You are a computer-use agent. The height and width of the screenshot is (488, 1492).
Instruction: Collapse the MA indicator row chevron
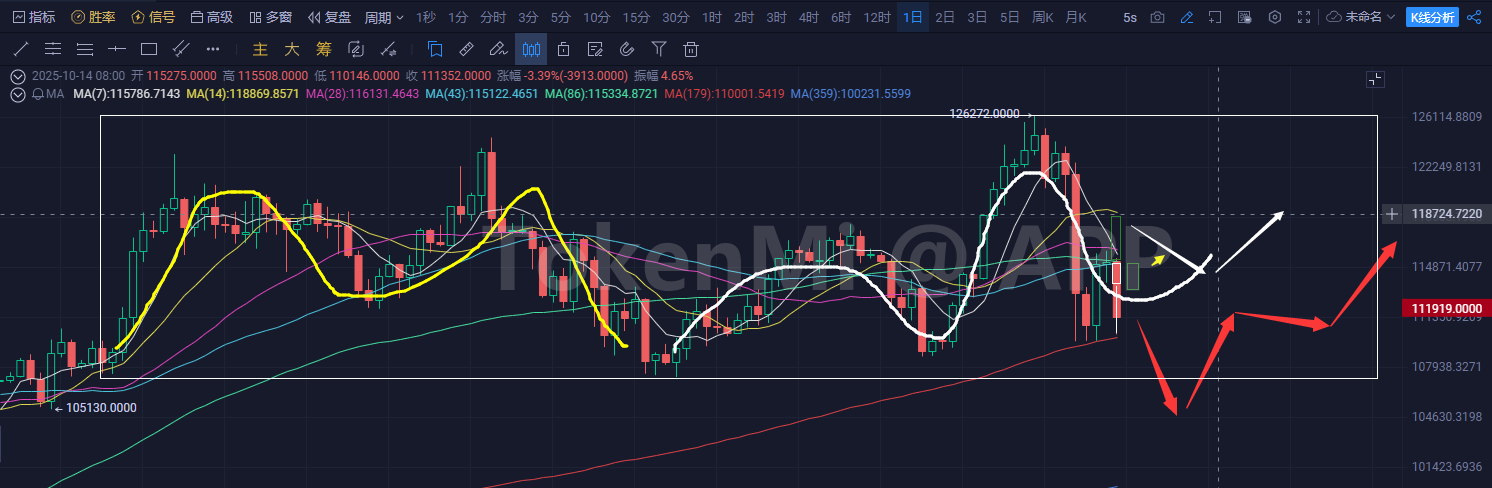pos(17,94)
